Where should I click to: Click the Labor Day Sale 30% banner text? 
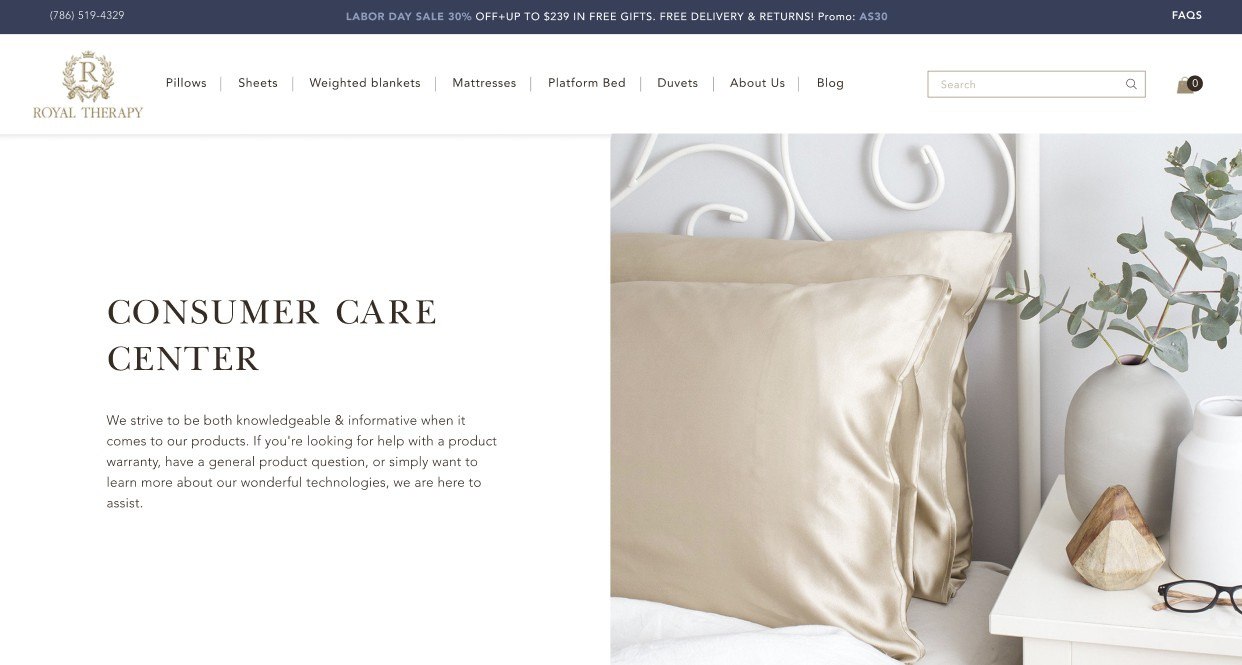pos(409,17)
